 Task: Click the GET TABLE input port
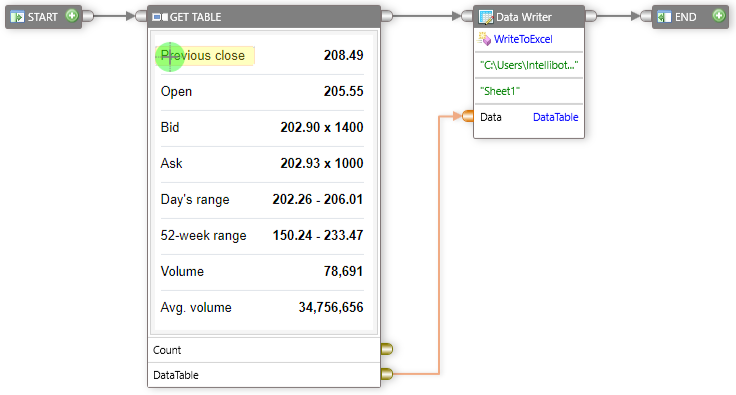pyautogui.click(x=141, y=16)
